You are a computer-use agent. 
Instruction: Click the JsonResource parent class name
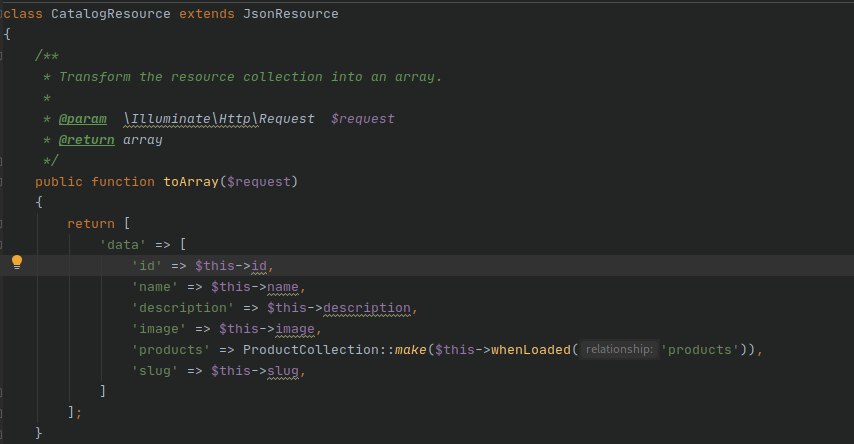290,14
